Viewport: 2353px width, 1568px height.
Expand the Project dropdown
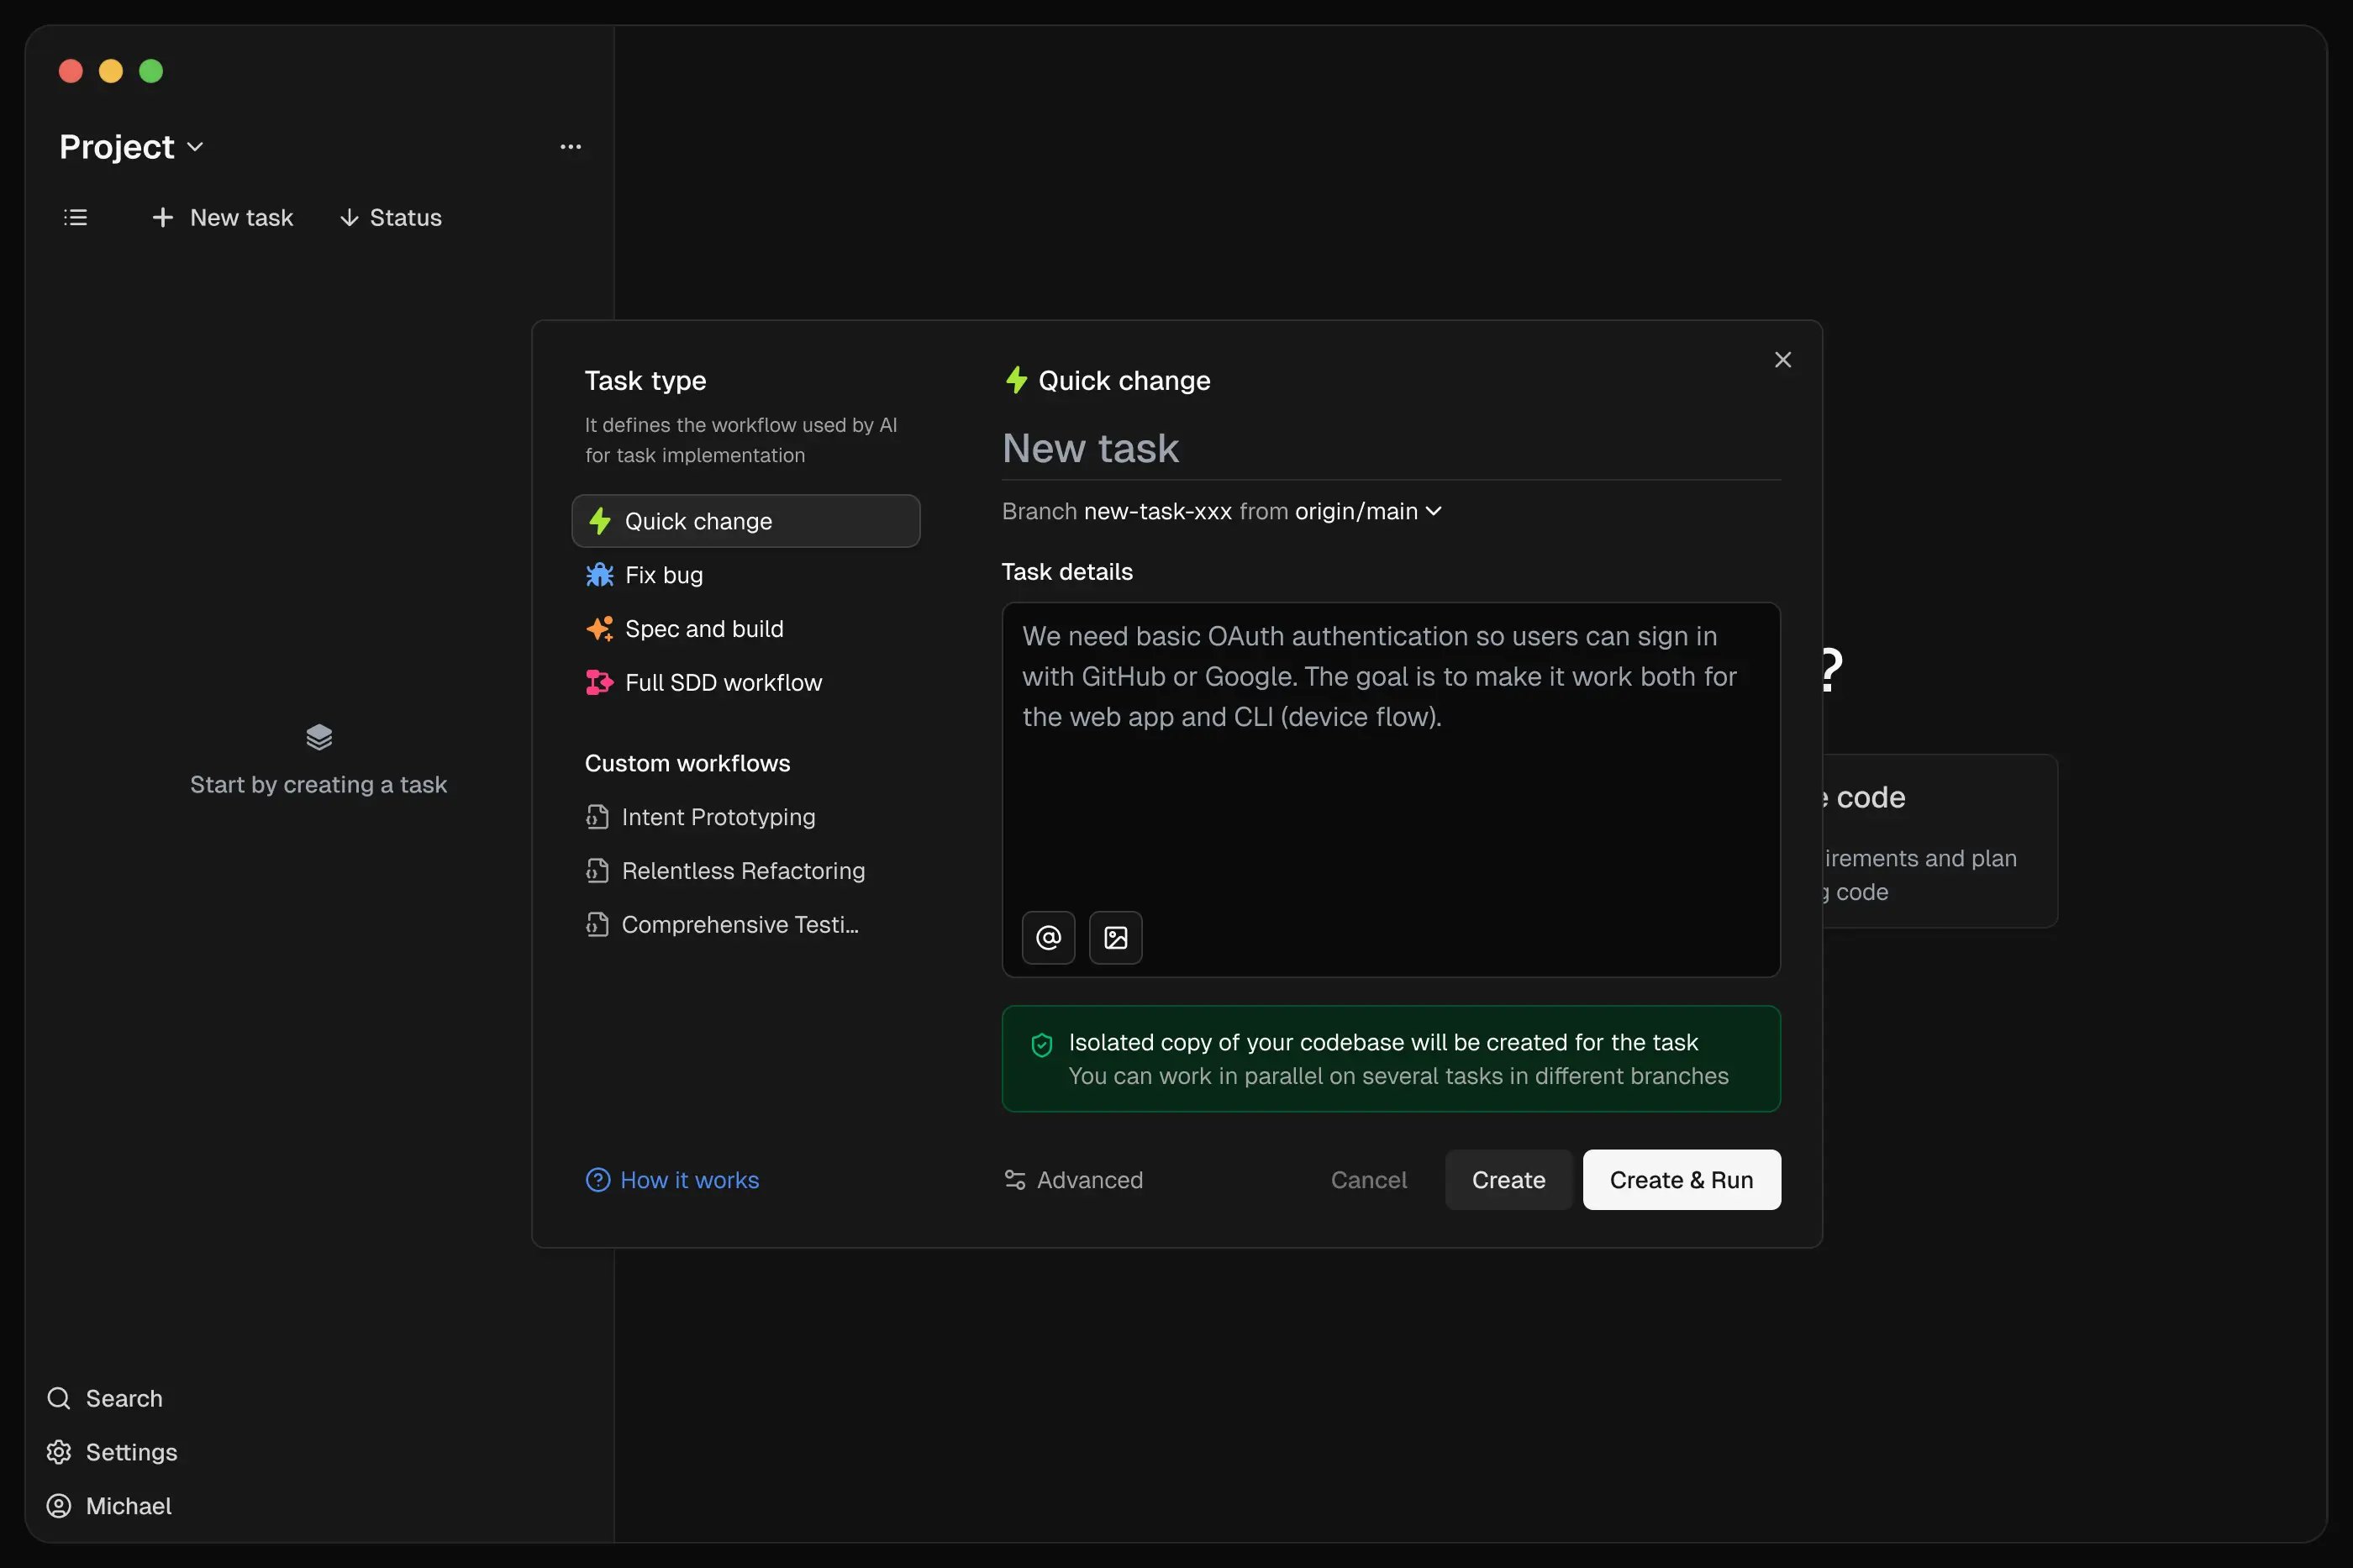click(131, 147)
